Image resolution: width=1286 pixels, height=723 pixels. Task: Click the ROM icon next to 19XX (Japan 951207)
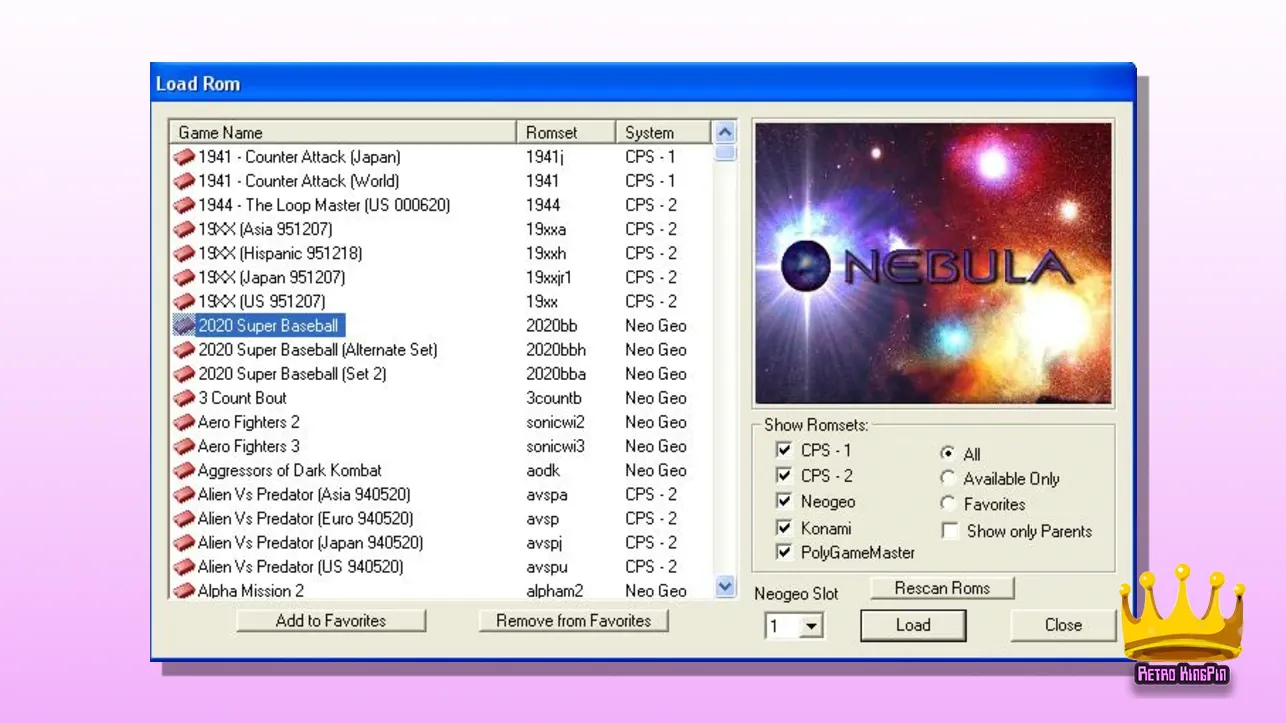click(x=184, y=277)
